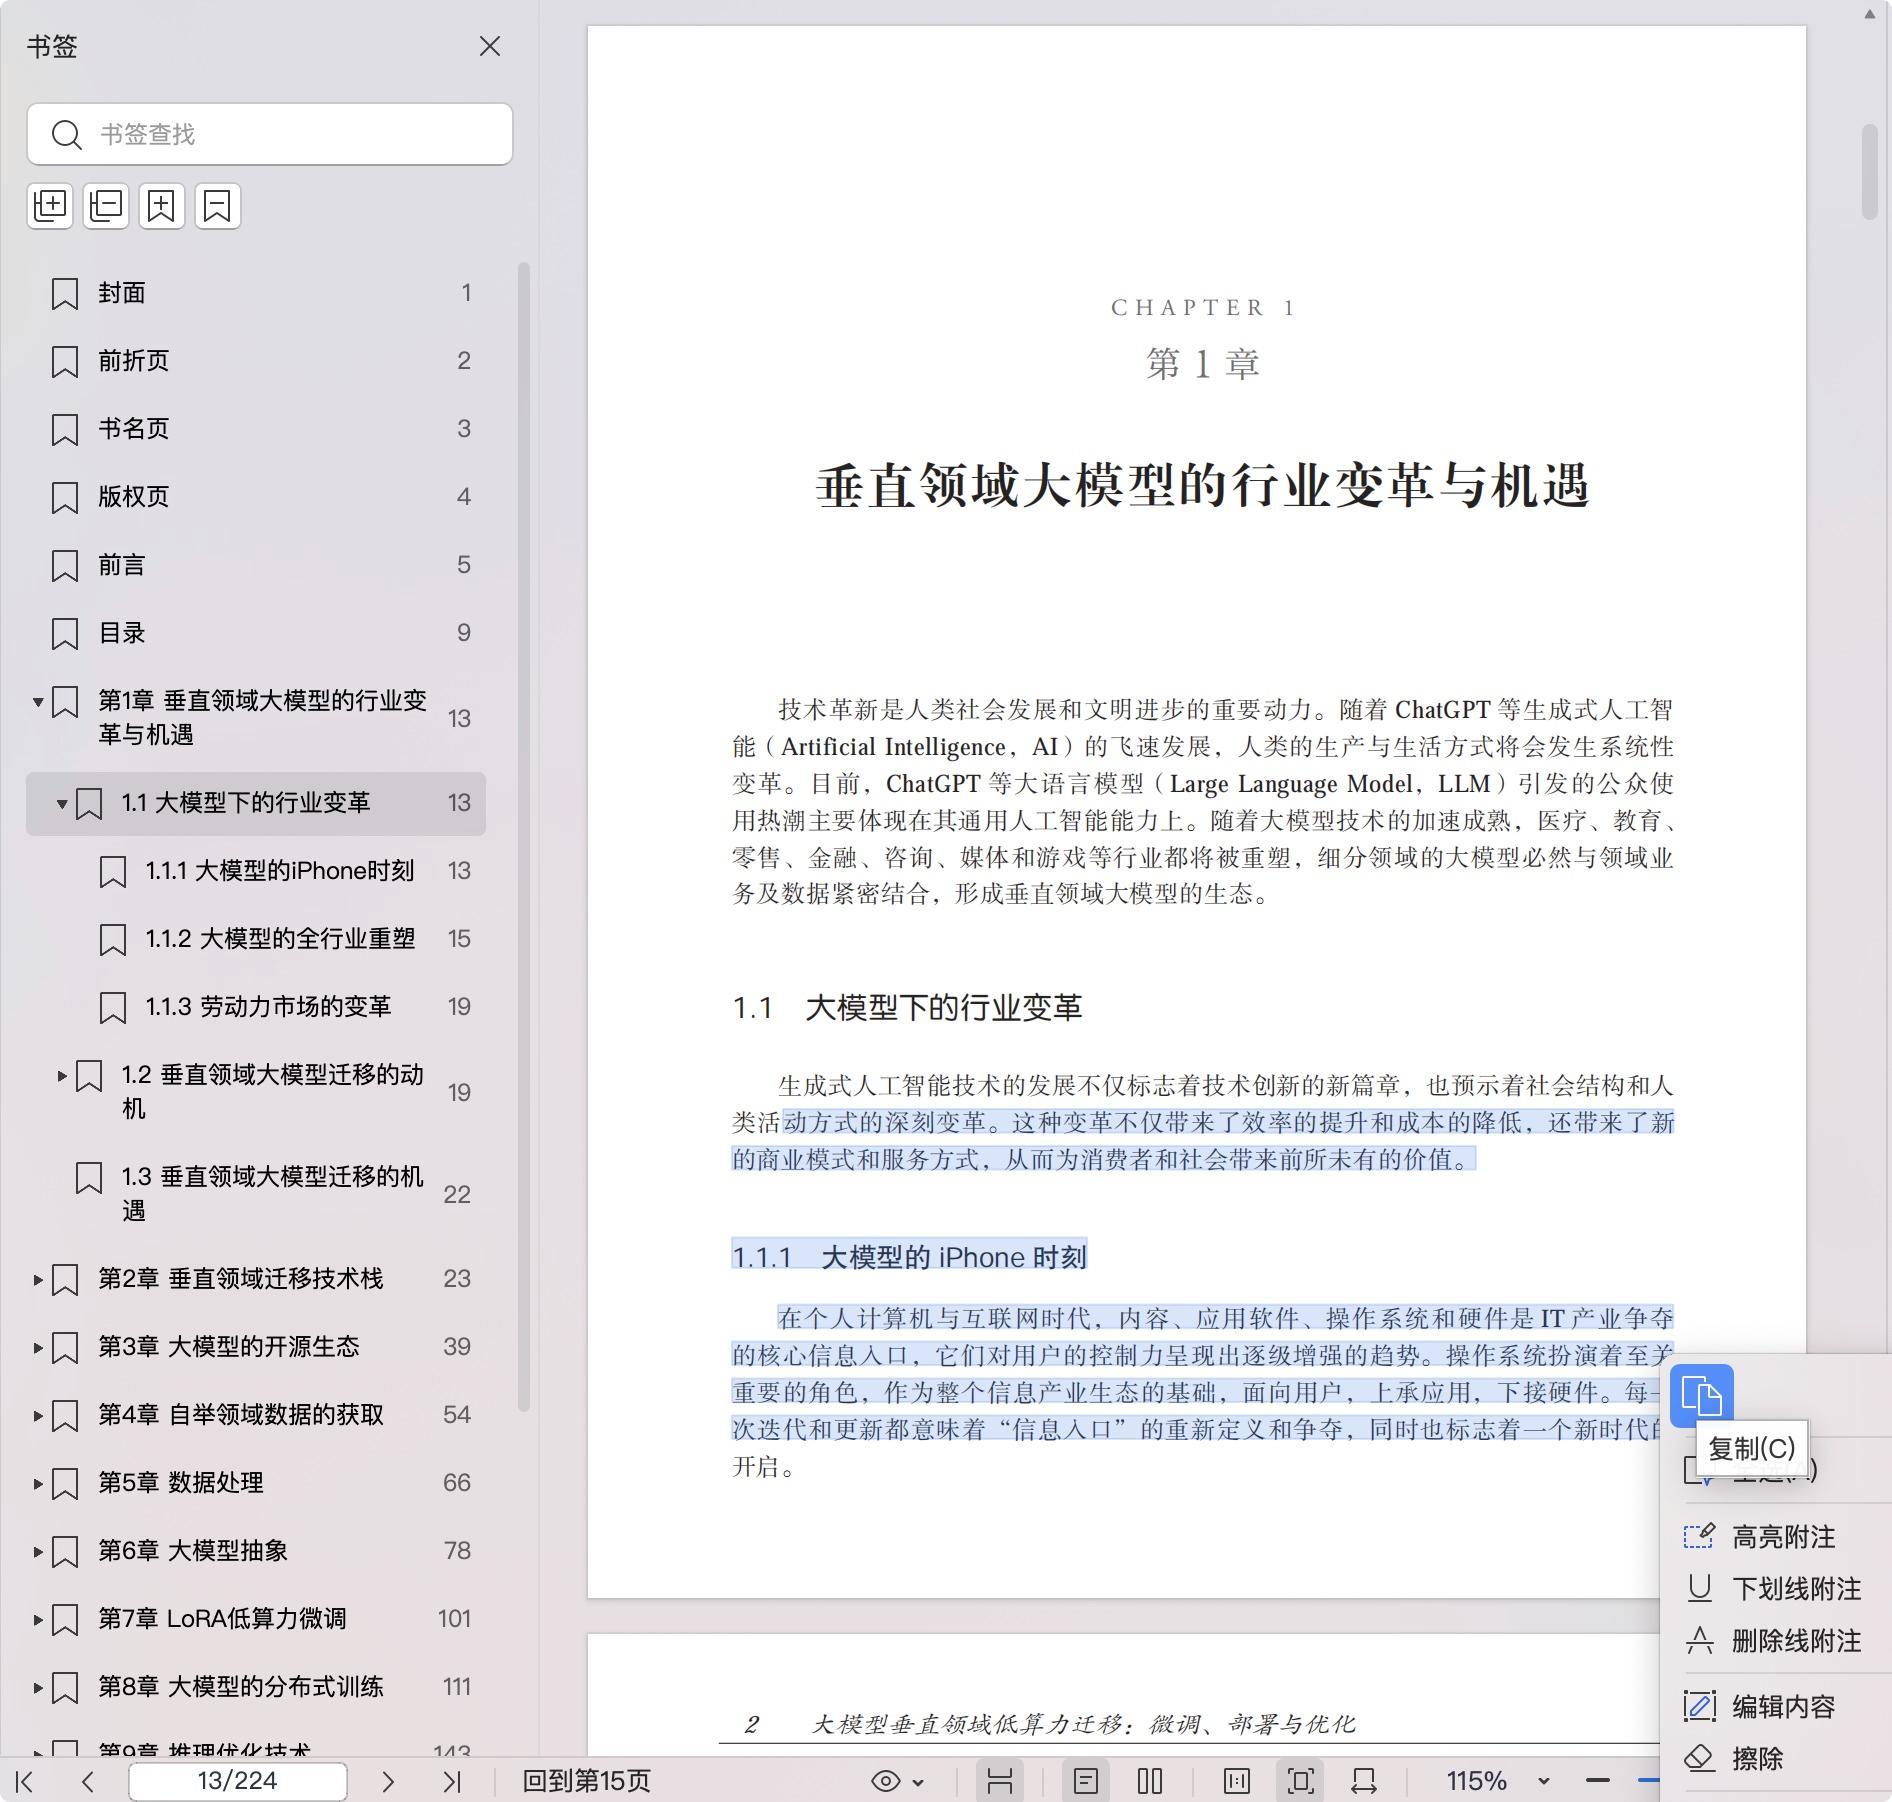Click the collapse all bookmarks icon
This screenshot has width=1892, height=1802.
pos(106,206)
